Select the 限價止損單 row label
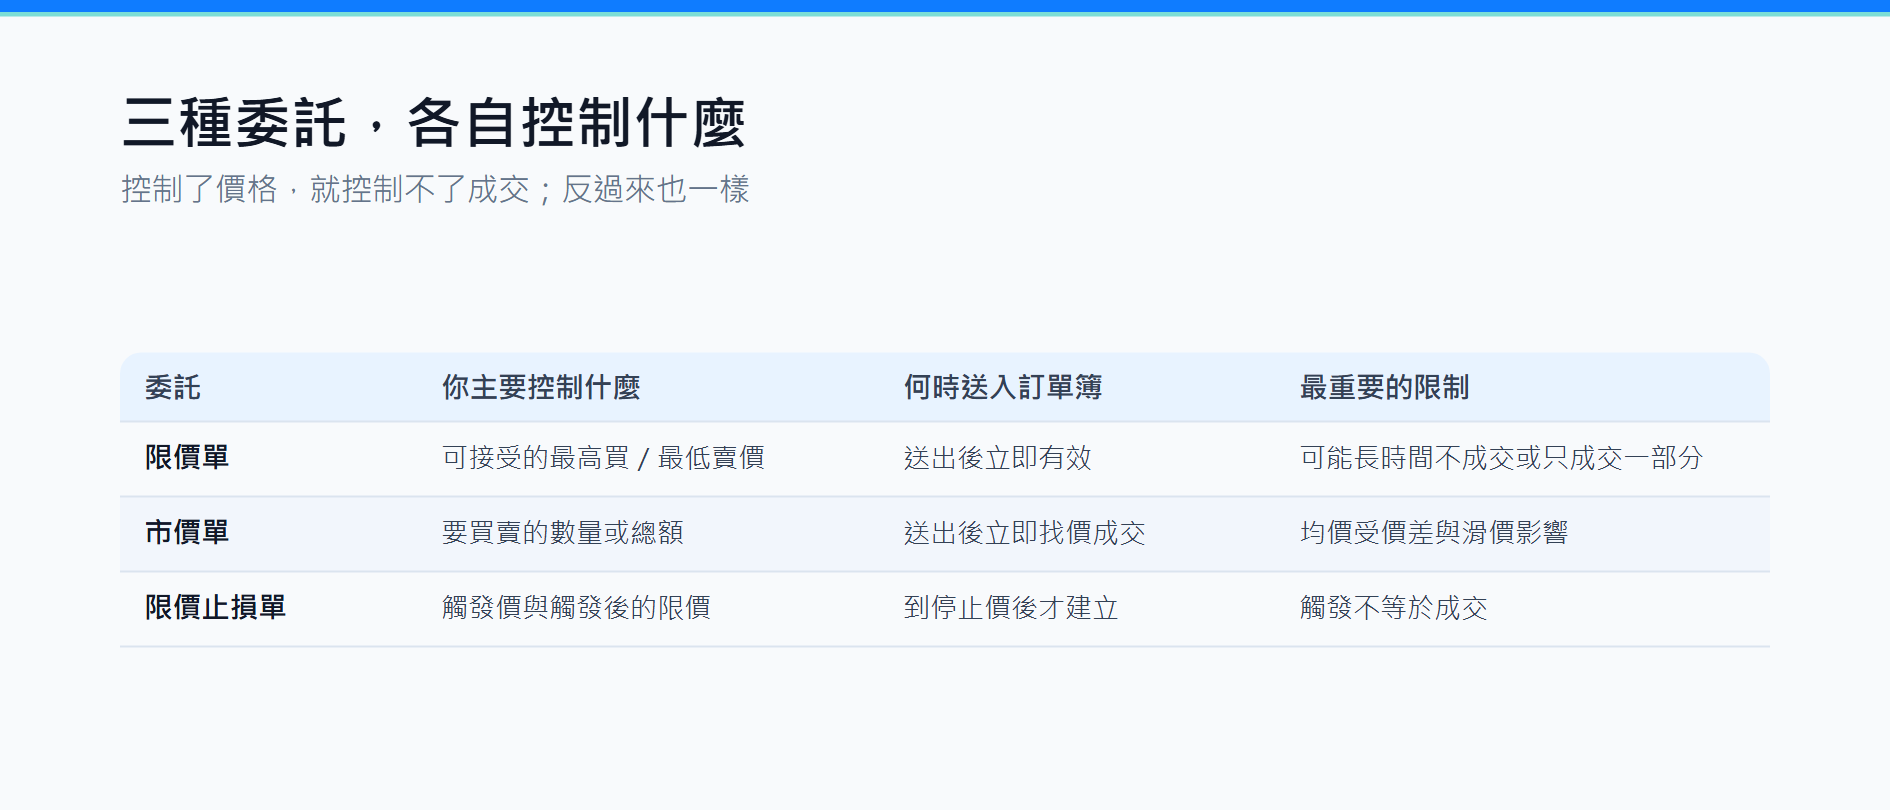This screenshot has height=810, width=1890. click(215, 608)
